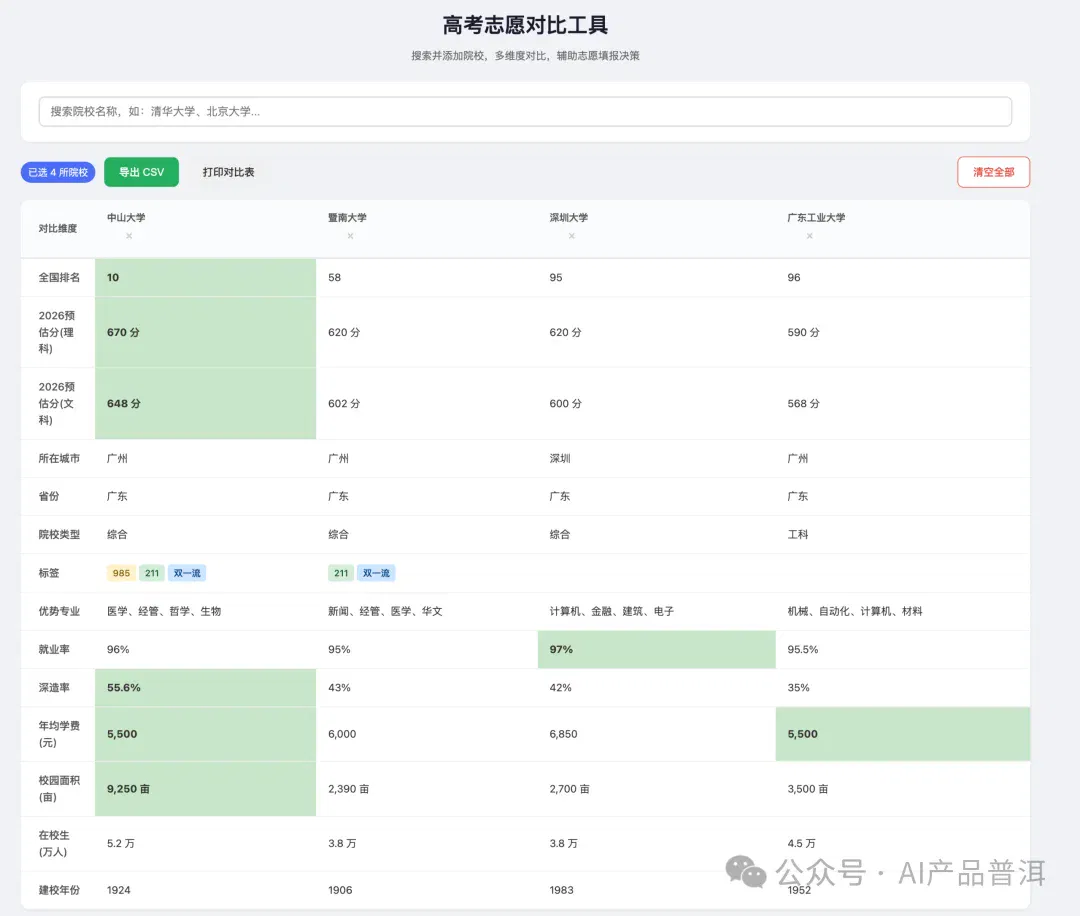
Task: Click the 4.5 万 enrollment cell
Action: tap(902, 844)
